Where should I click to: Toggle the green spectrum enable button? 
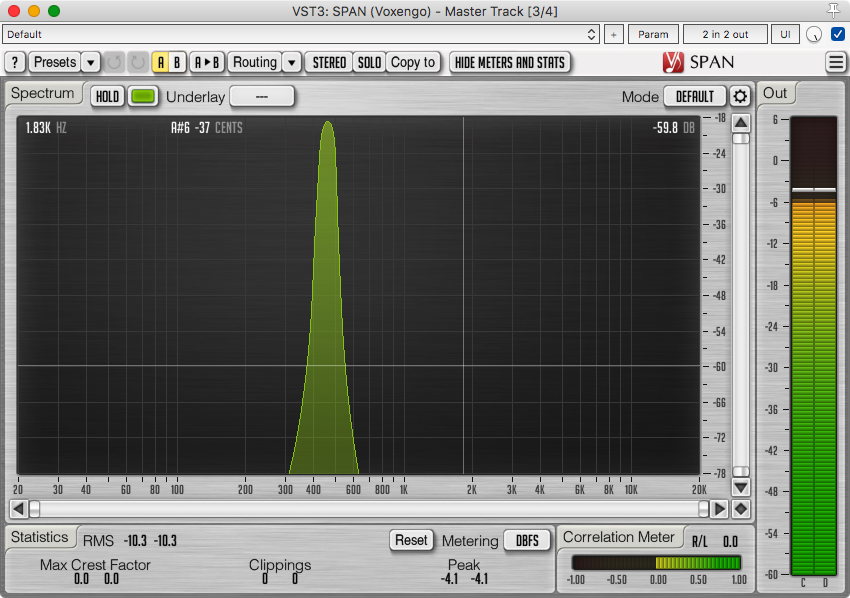(143, 97)
